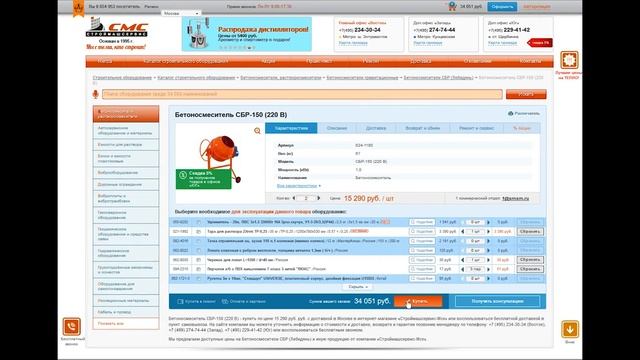Image resolution: width=640 pixels, height=360 pixels.
Task: Tick checkbox for Тачка строительная row
Action: [x=199, y=241]
